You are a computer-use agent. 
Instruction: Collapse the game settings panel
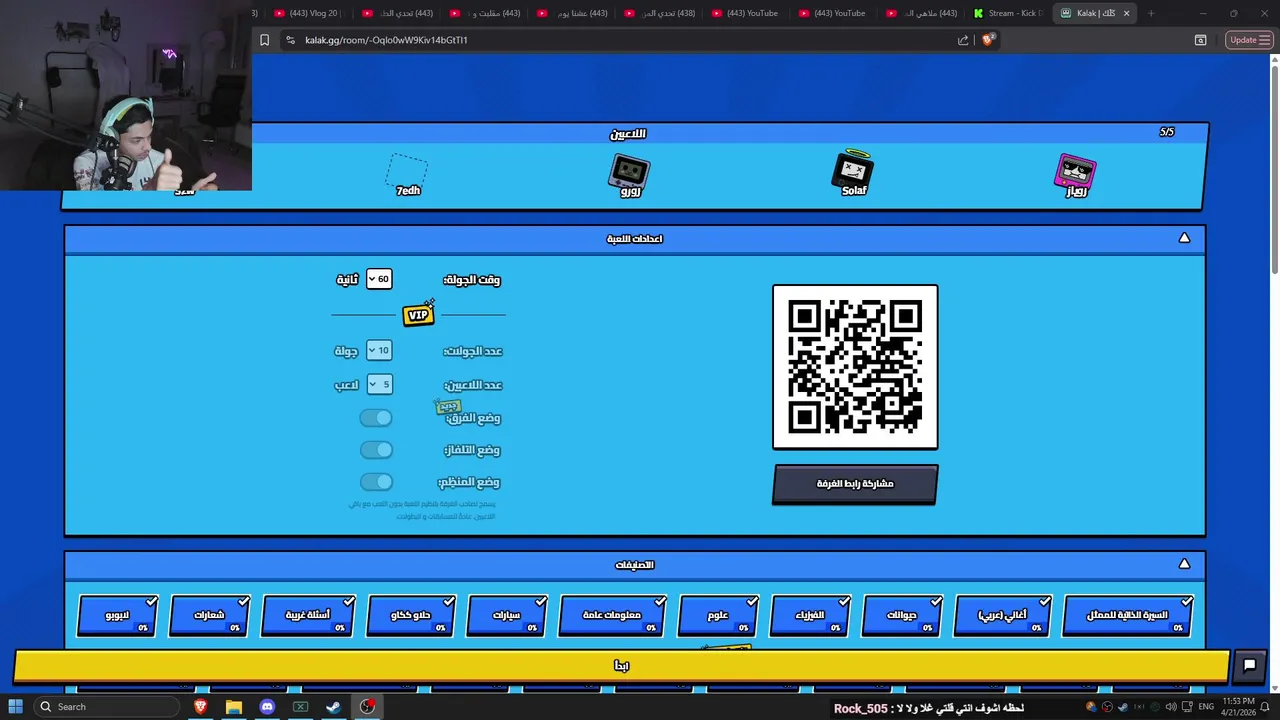1184,238
